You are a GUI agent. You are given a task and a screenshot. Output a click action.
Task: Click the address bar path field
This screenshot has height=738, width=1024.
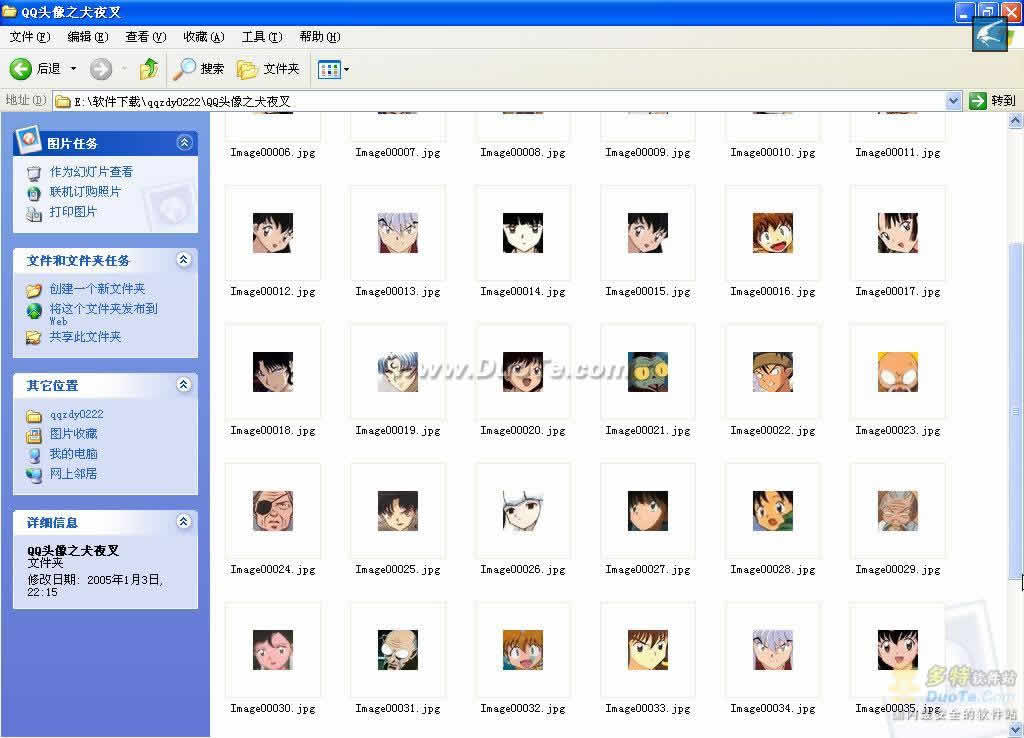coord(500,101)
